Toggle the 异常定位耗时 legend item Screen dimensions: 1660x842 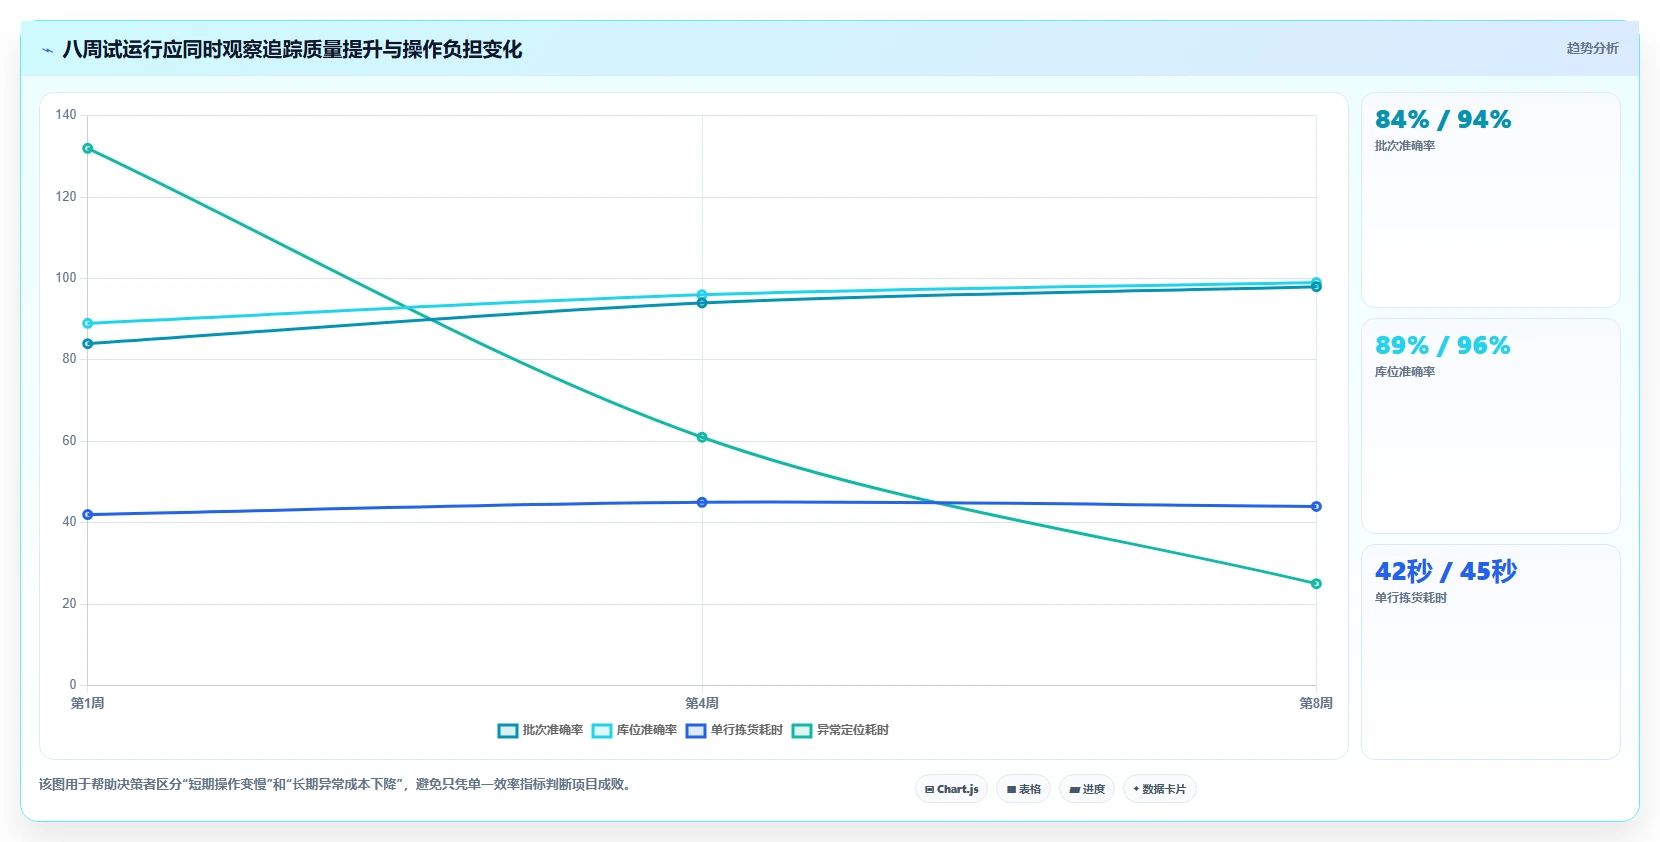point(840,730)
